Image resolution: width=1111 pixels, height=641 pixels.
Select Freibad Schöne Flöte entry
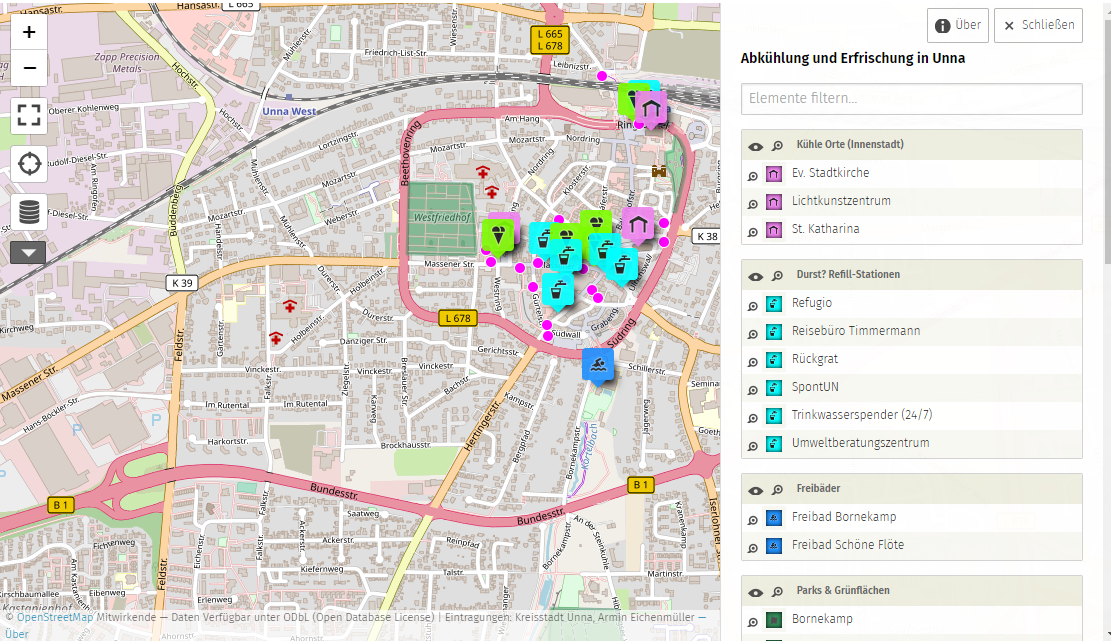point(847,545)
